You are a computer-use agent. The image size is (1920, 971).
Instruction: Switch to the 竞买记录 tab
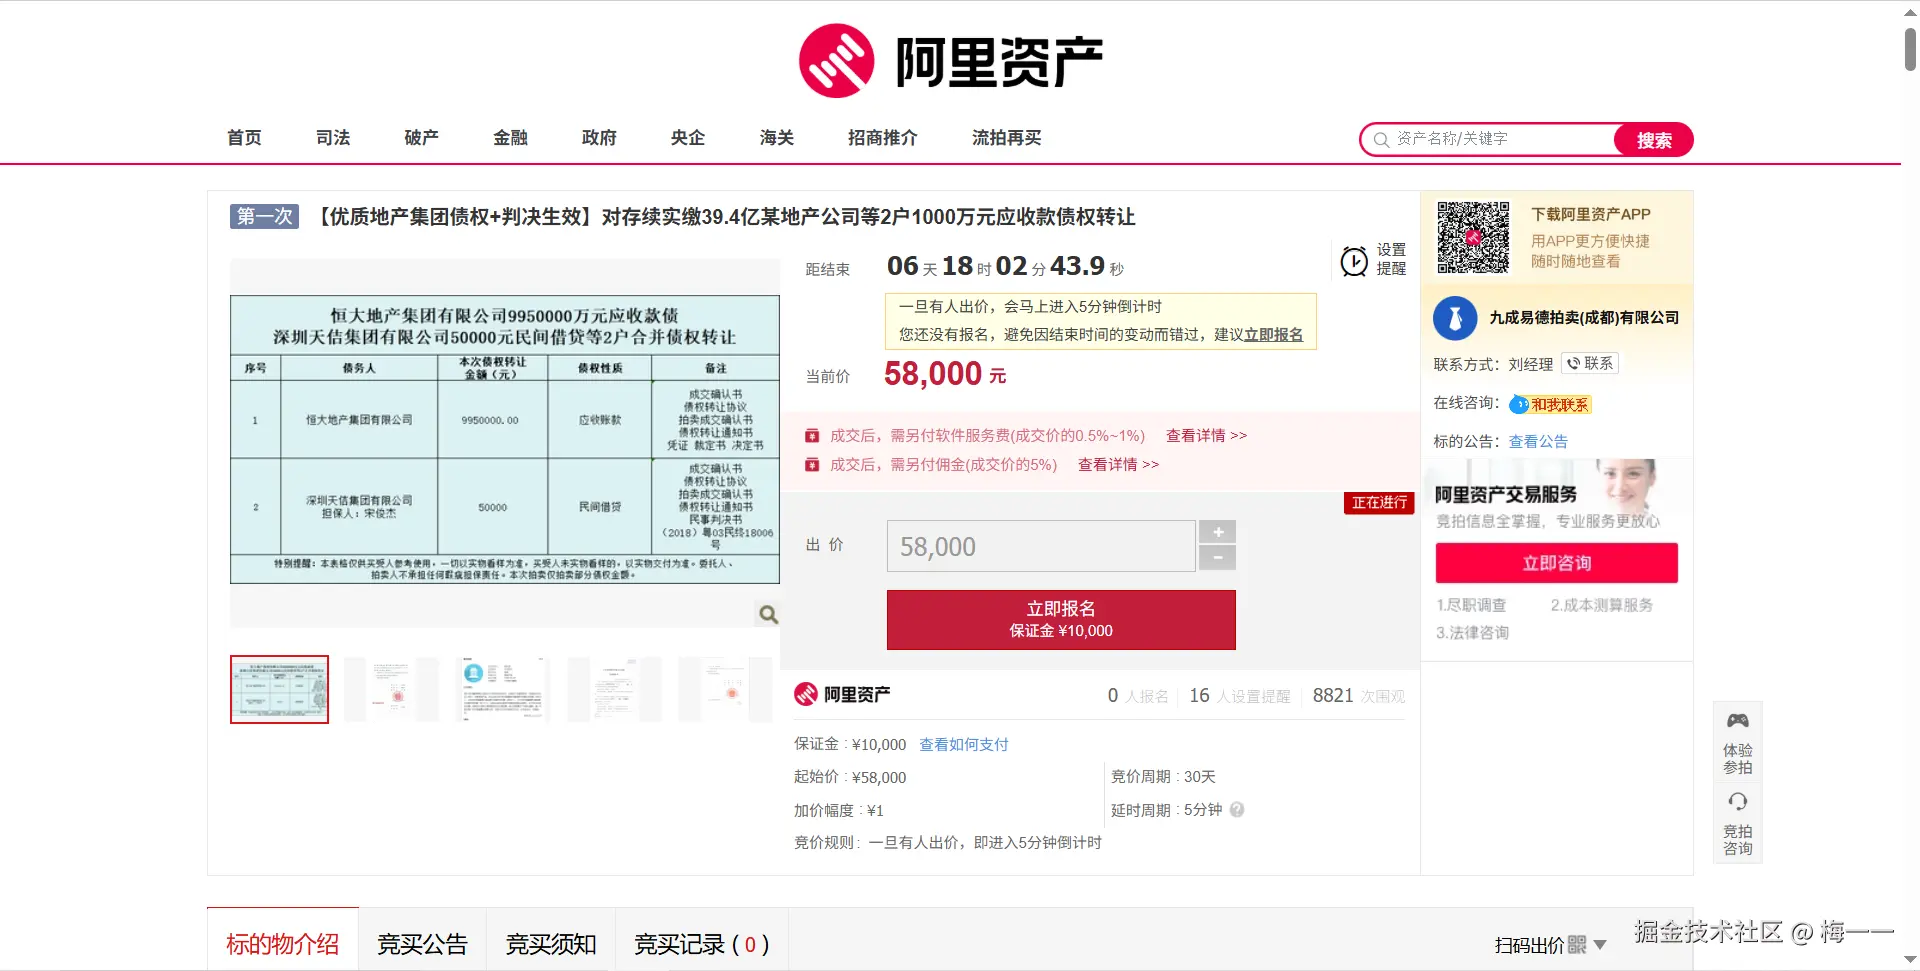(x=700, y=943)
